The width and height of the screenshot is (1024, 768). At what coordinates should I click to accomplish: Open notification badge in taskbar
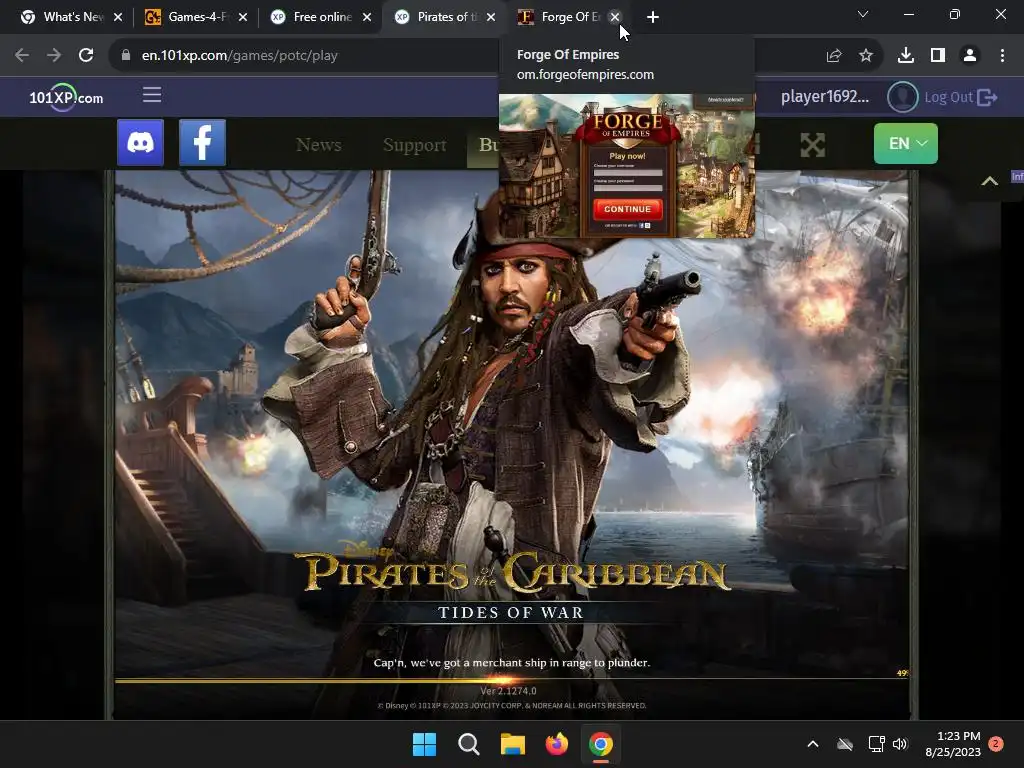coord(996,744)
